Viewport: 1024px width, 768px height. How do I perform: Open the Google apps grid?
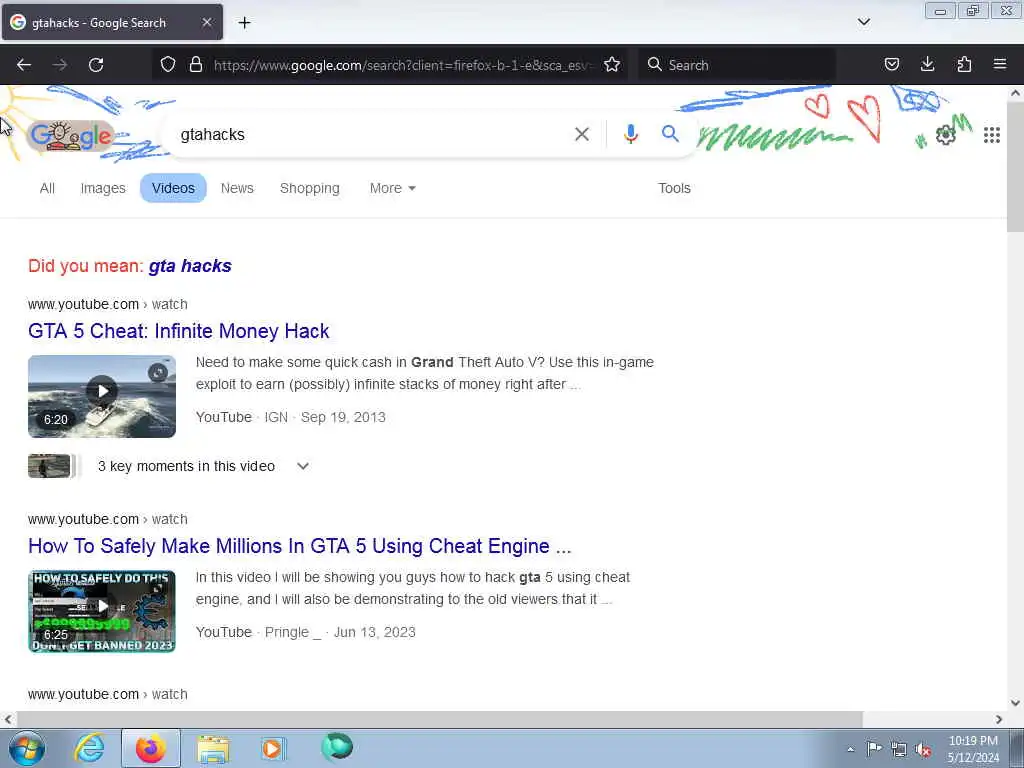click(991, 135)
